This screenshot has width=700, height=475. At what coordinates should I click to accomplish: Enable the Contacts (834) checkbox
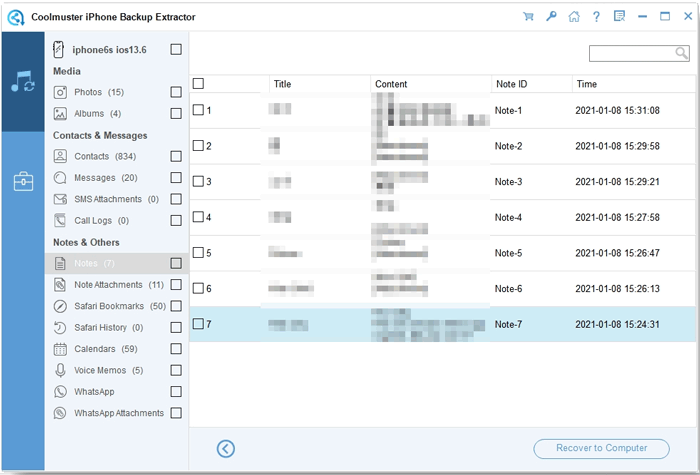pos(176,156)
